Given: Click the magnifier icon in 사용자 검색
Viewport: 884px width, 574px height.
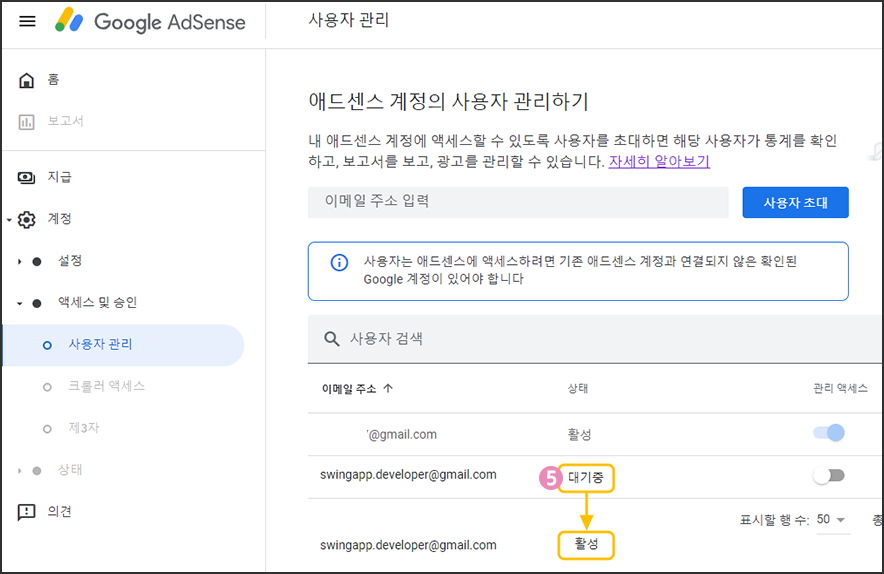Looking at the screenshot, I should (332, 339).
